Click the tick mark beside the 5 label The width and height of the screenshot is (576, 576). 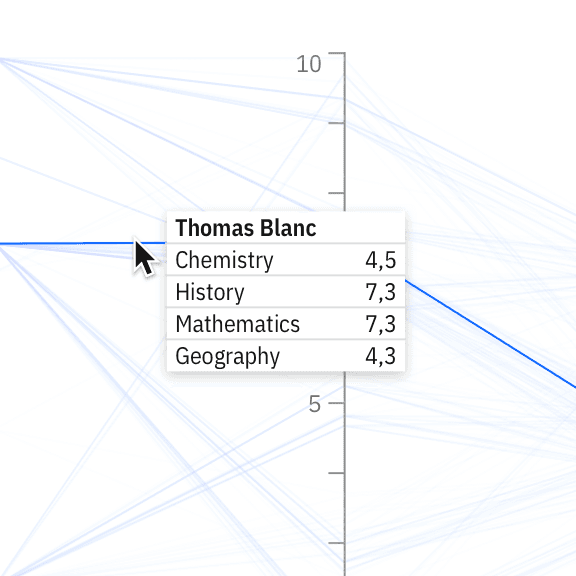tap(336, 403)
